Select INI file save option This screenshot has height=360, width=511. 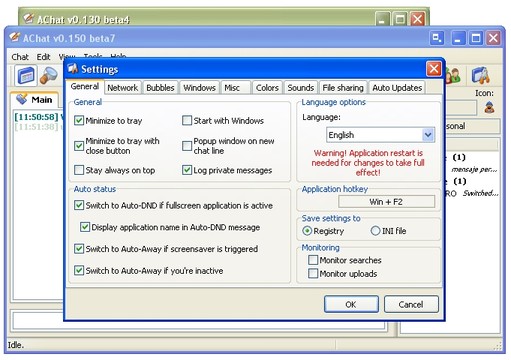coord(375,231)
